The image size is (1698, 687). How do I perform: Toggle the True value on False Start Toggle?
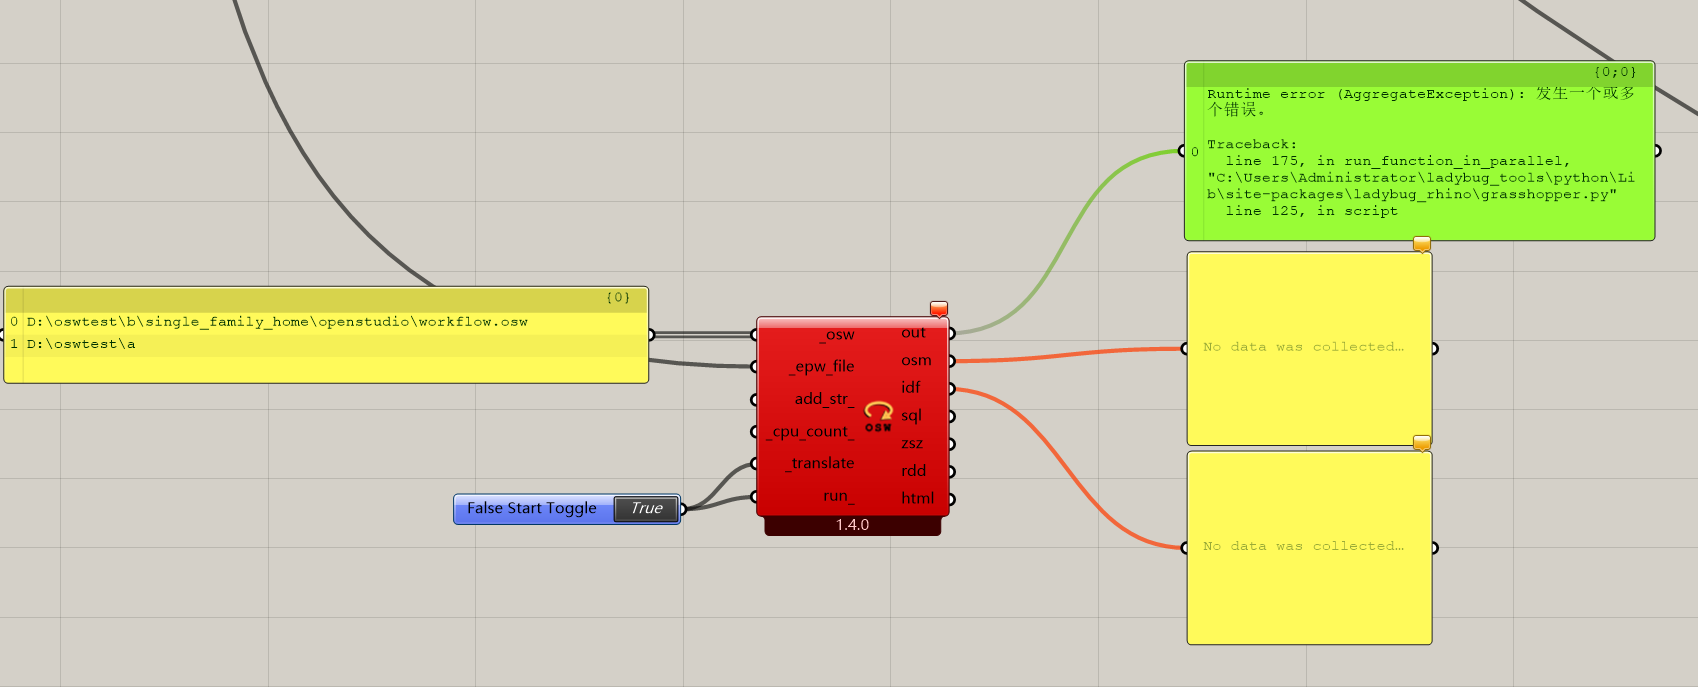[646, 508]
